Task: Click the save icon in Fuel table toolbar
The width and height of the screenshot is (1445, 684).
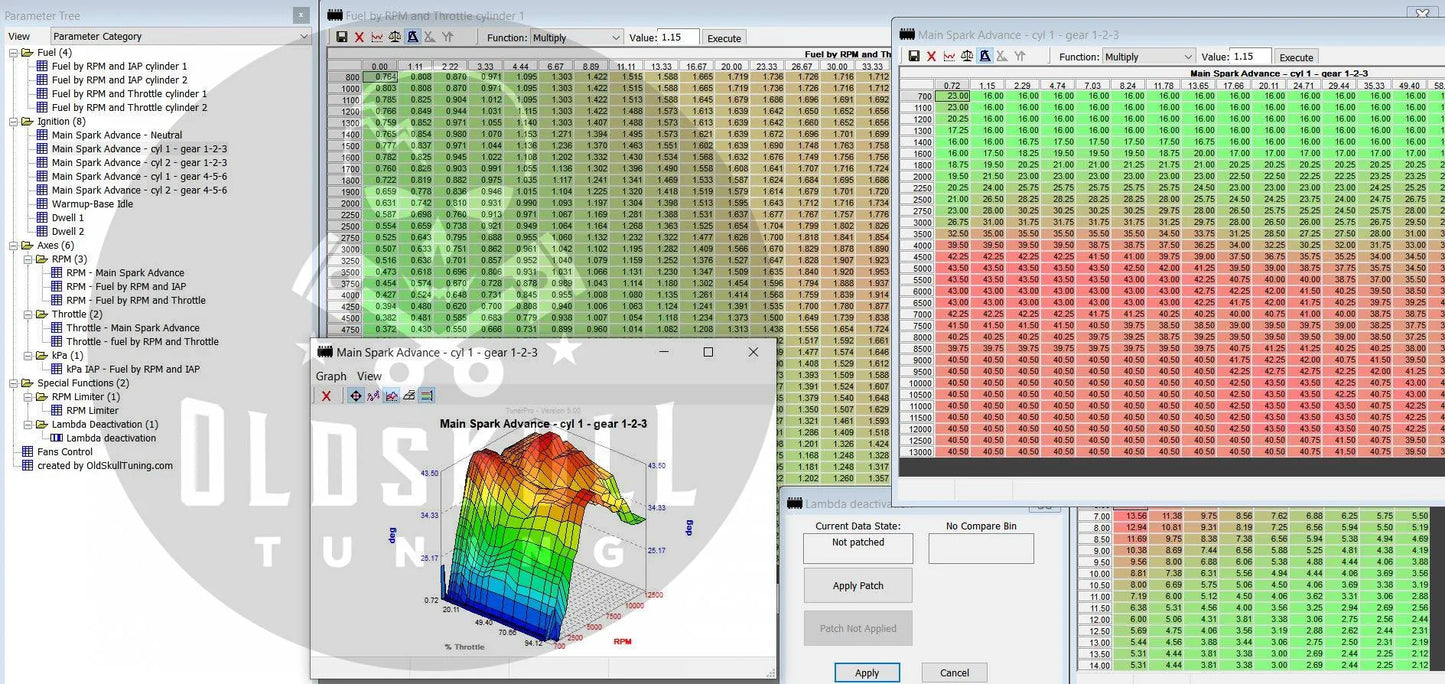Action: click(x=342, y=37)
